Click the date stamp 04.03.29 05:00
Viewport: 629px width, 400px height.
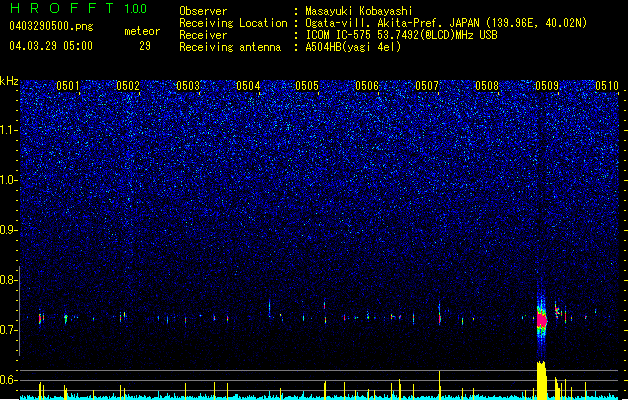click(51, 46)
